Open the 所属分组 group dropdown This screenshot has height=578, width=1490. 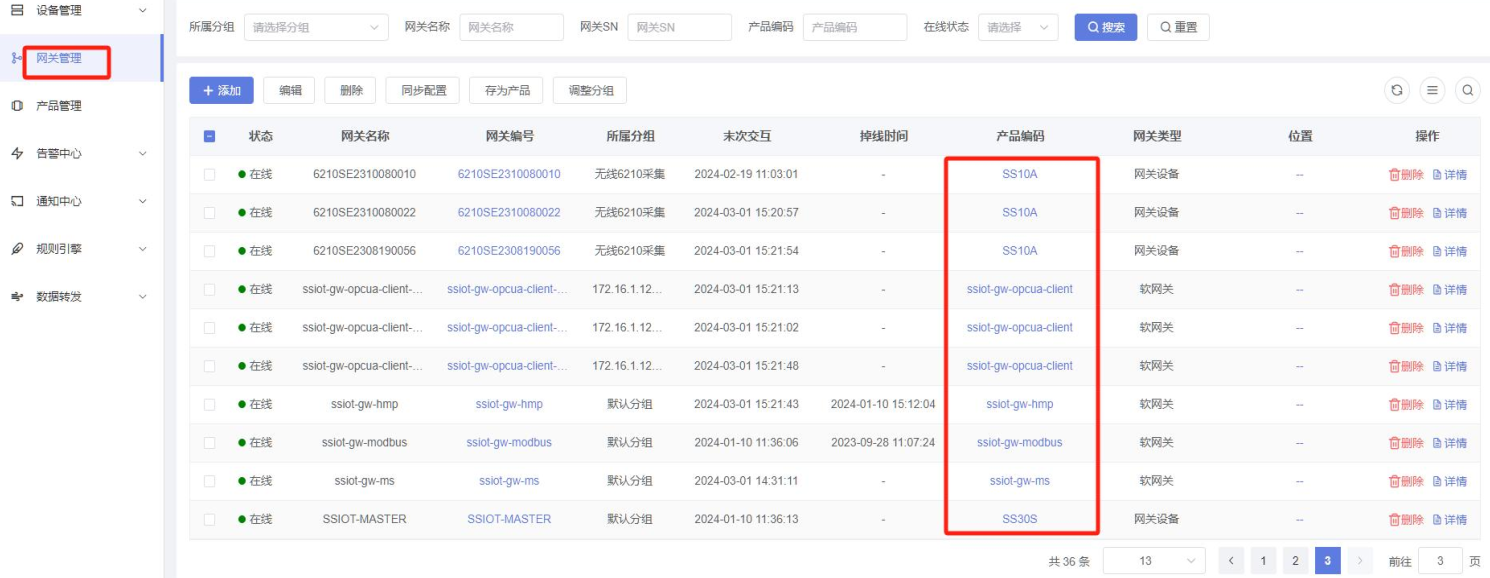pyautogui.click(x=316, y=28)
